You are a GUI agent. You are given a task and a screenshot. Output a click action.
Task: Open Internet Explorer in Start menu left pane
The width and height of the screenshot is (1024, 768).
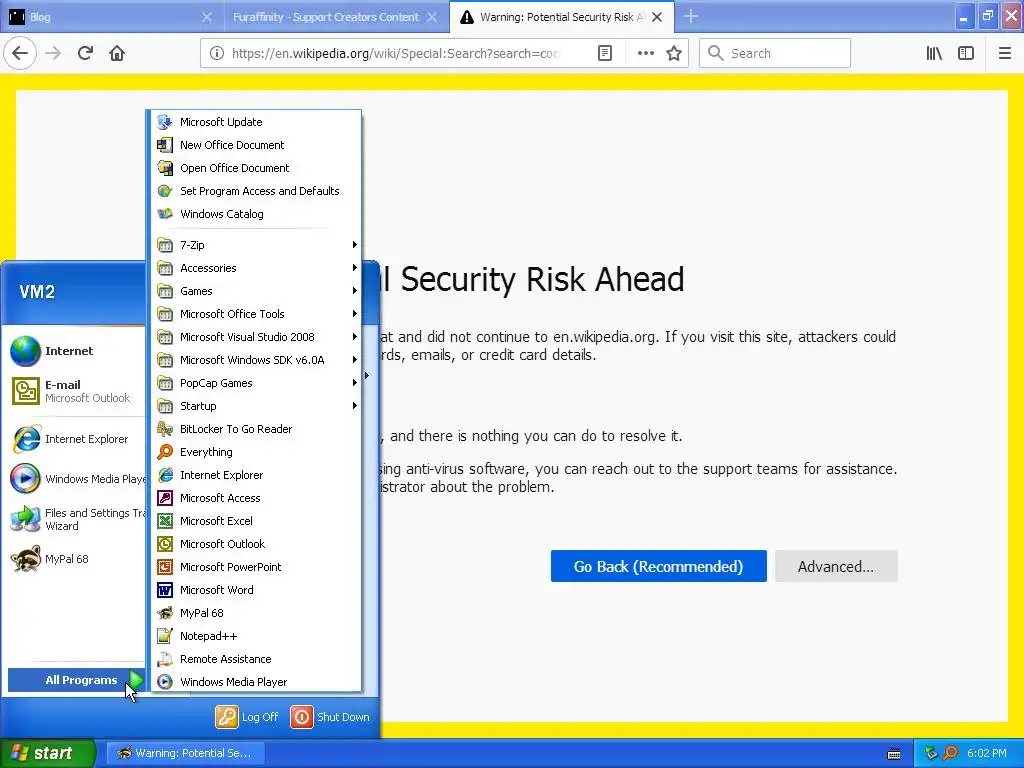[x=76, y=439]
